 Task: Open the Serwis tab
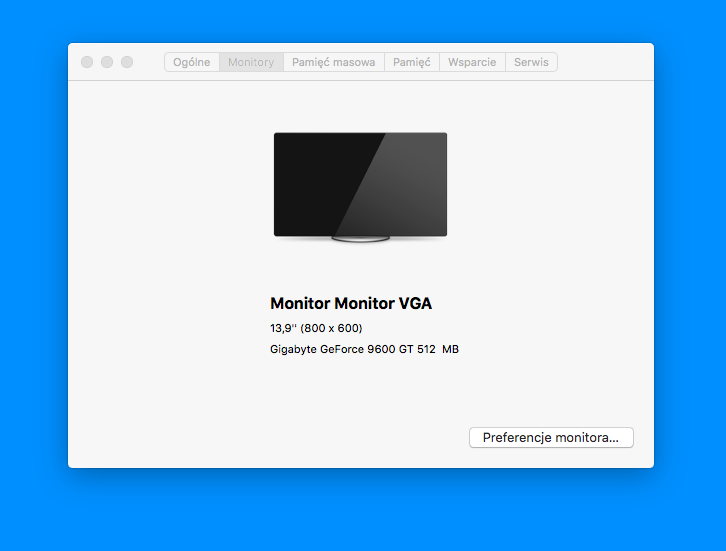[x=531, y=62]
